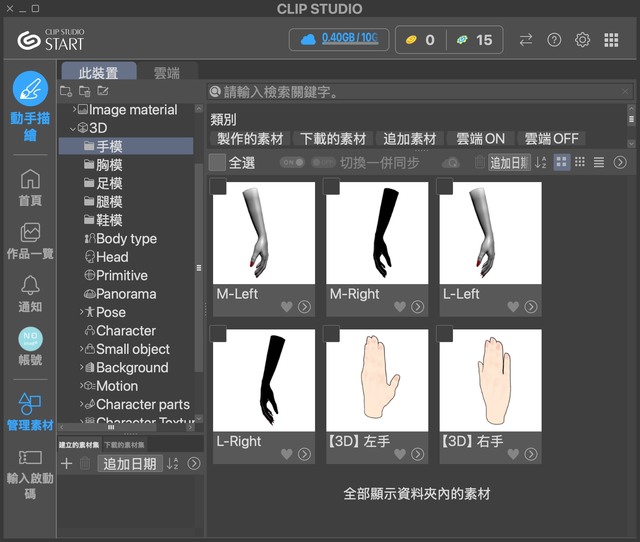Tick checkbox on L-Right thumbnail
The height and width of the screenshot is (542, 640).
coord(218,334)
